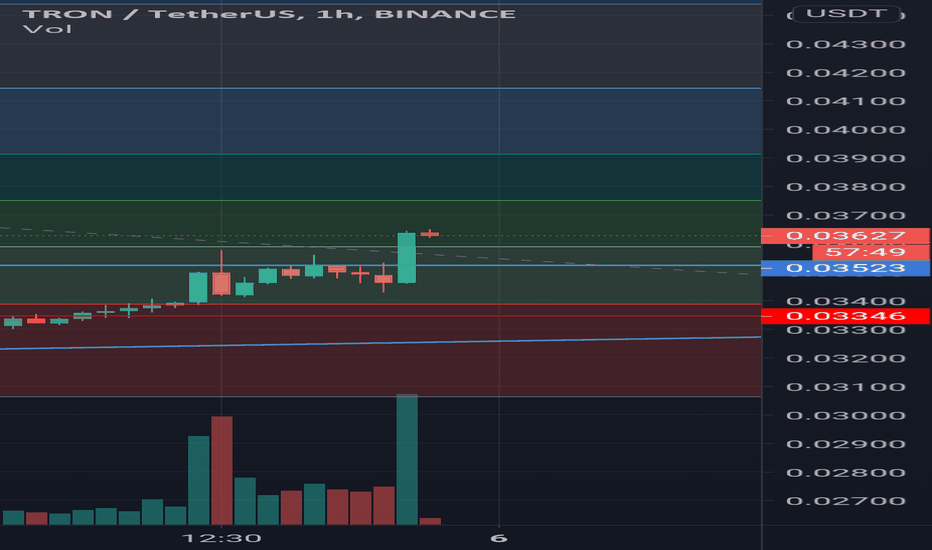932x550 pixels.
Task: Click the 0.02800 price scale value
Action: pyautogui.click(x=846, y=473)
